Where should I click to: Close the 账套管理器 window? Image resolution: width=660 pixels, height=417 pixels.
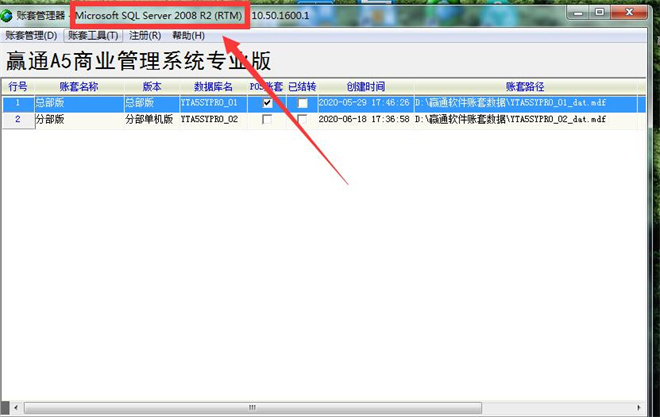point(629,13)
